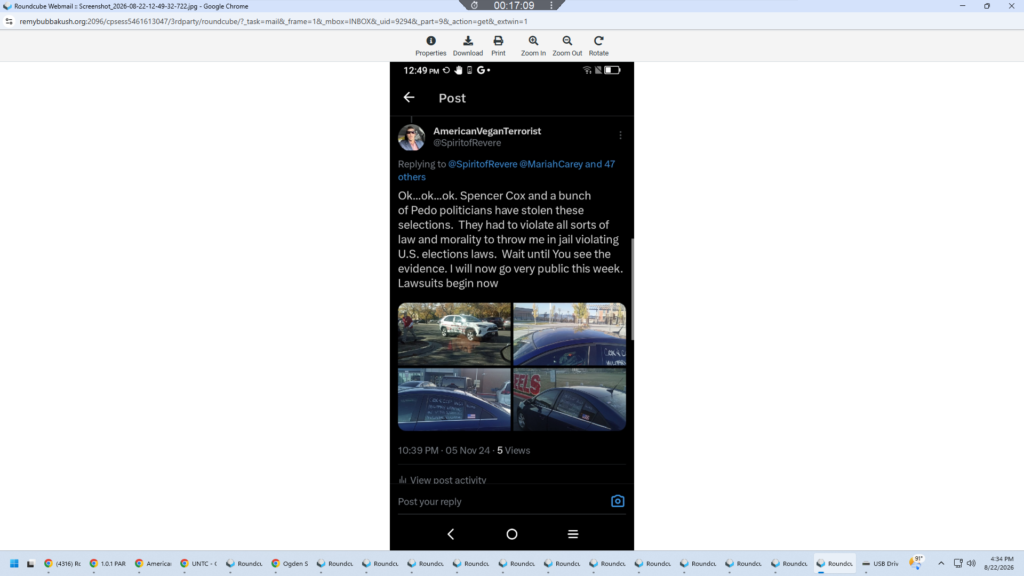This screenshot has width=1024, height=576.
Task: Open the attachment Properties
Action: click(x=430, y=46)
